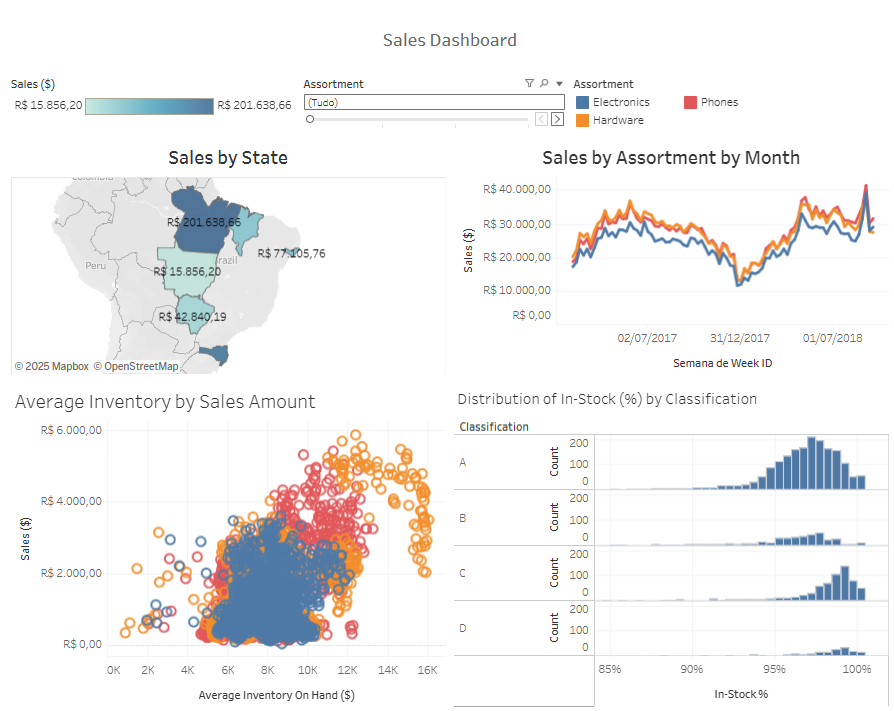Click the Assortment slider handle
This screenshot has width=894, height=711.
point(310,119)
